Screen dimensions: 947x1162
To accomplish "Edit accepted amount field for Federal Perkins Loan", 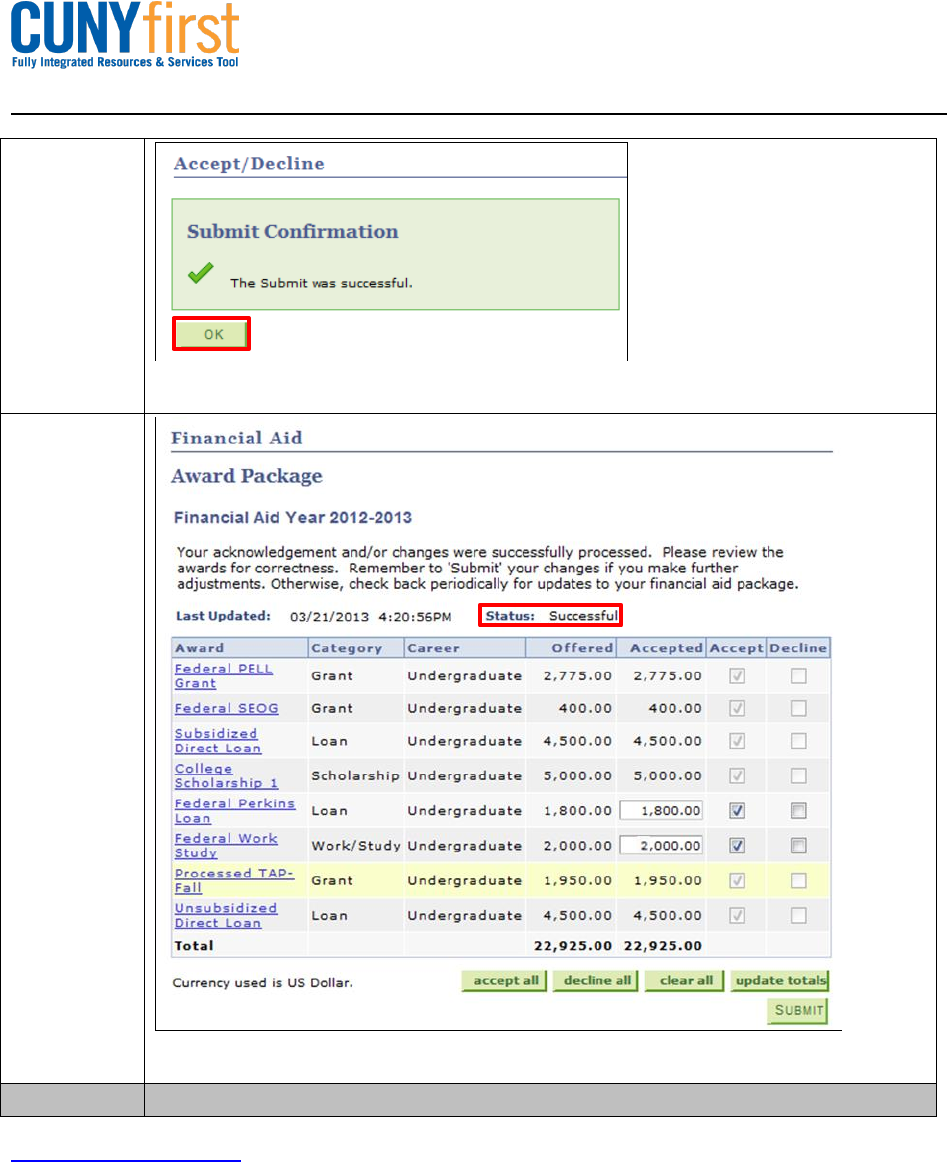I will point(661,811).
